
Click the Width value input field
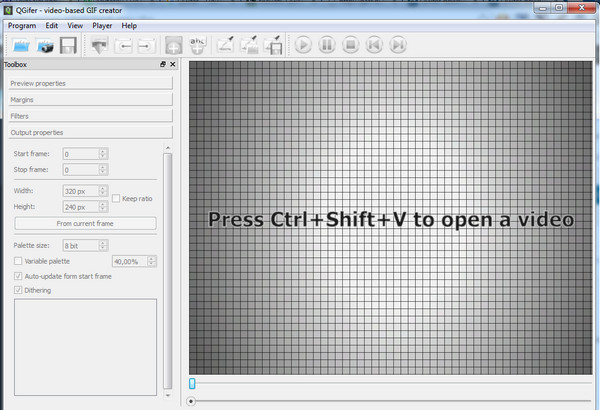pyautogui.click(x=80, y=190)
